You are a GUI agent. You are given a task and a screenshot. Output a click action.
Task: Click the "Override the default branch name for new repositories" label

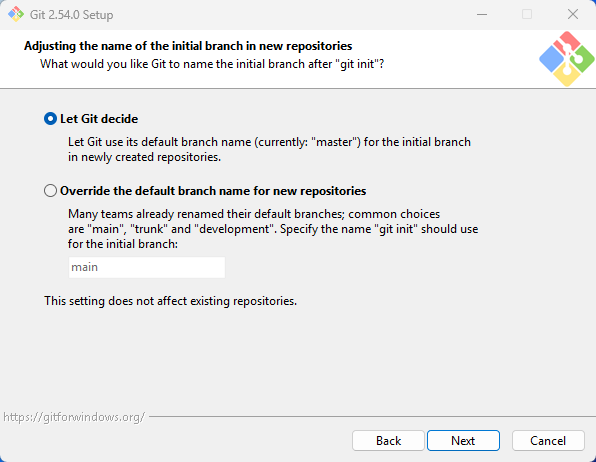click(213, 191)
